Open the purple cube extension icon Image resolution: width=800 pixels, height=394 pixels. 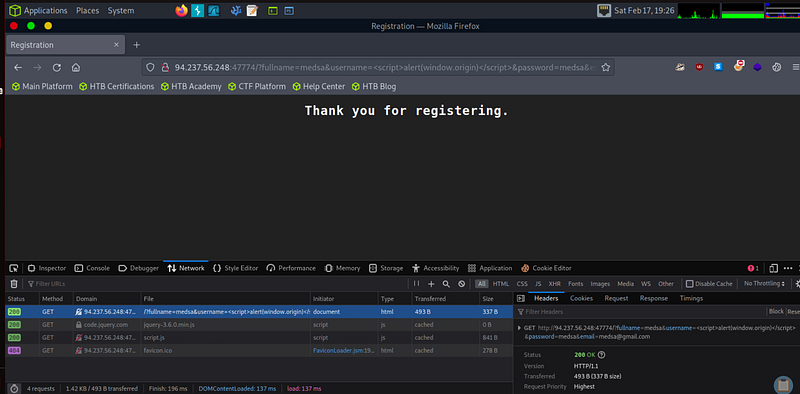757,67
